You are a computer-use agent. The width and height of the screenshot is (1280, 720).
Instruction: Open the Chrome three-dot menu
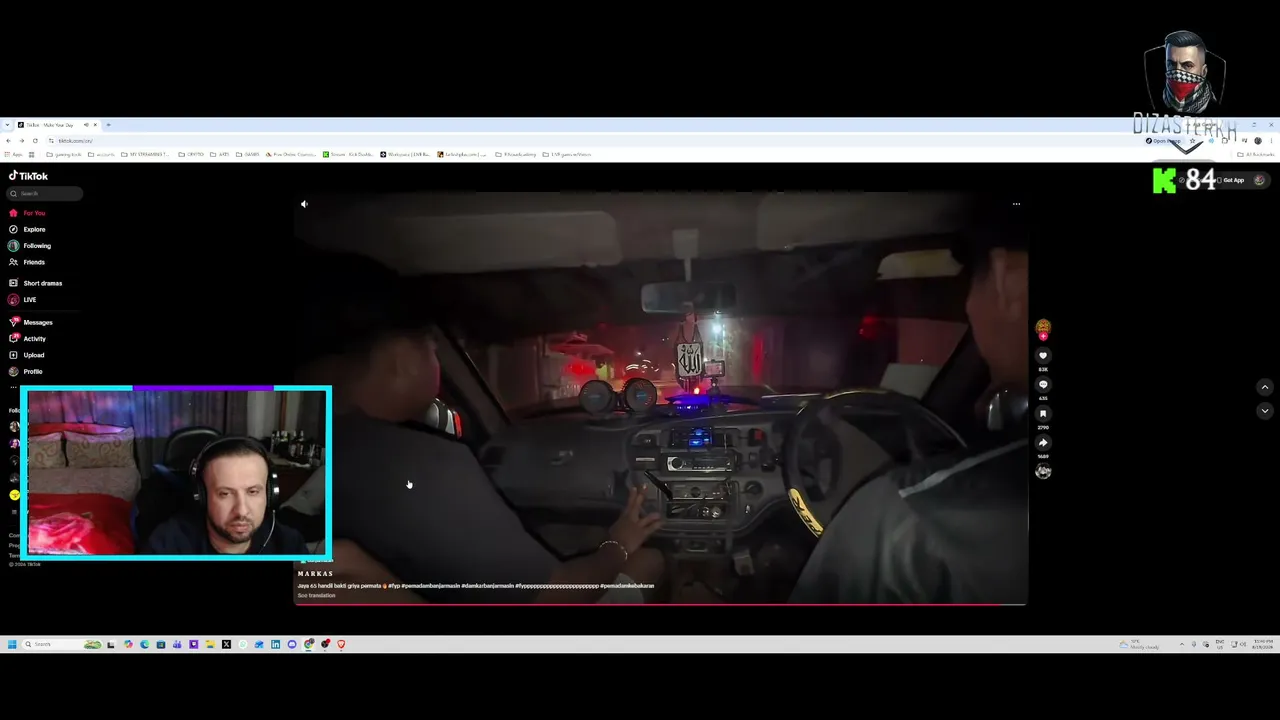tap(1271, 141)
